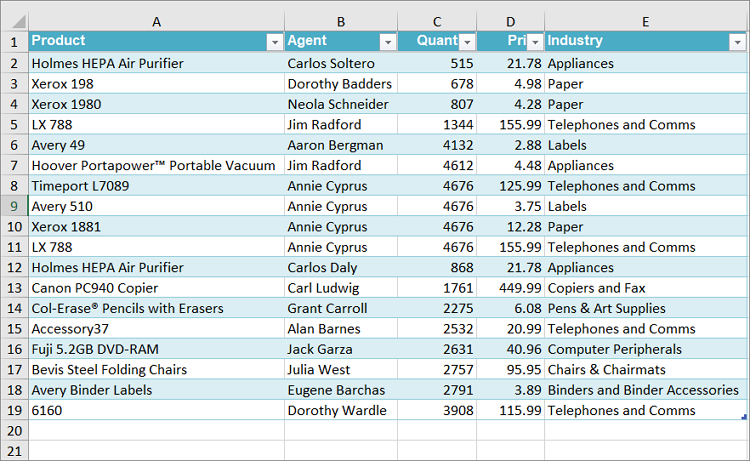Select row 9 header
Image resolution: width=750 pixels, height=461 pixels.
[x=14, y=206]
